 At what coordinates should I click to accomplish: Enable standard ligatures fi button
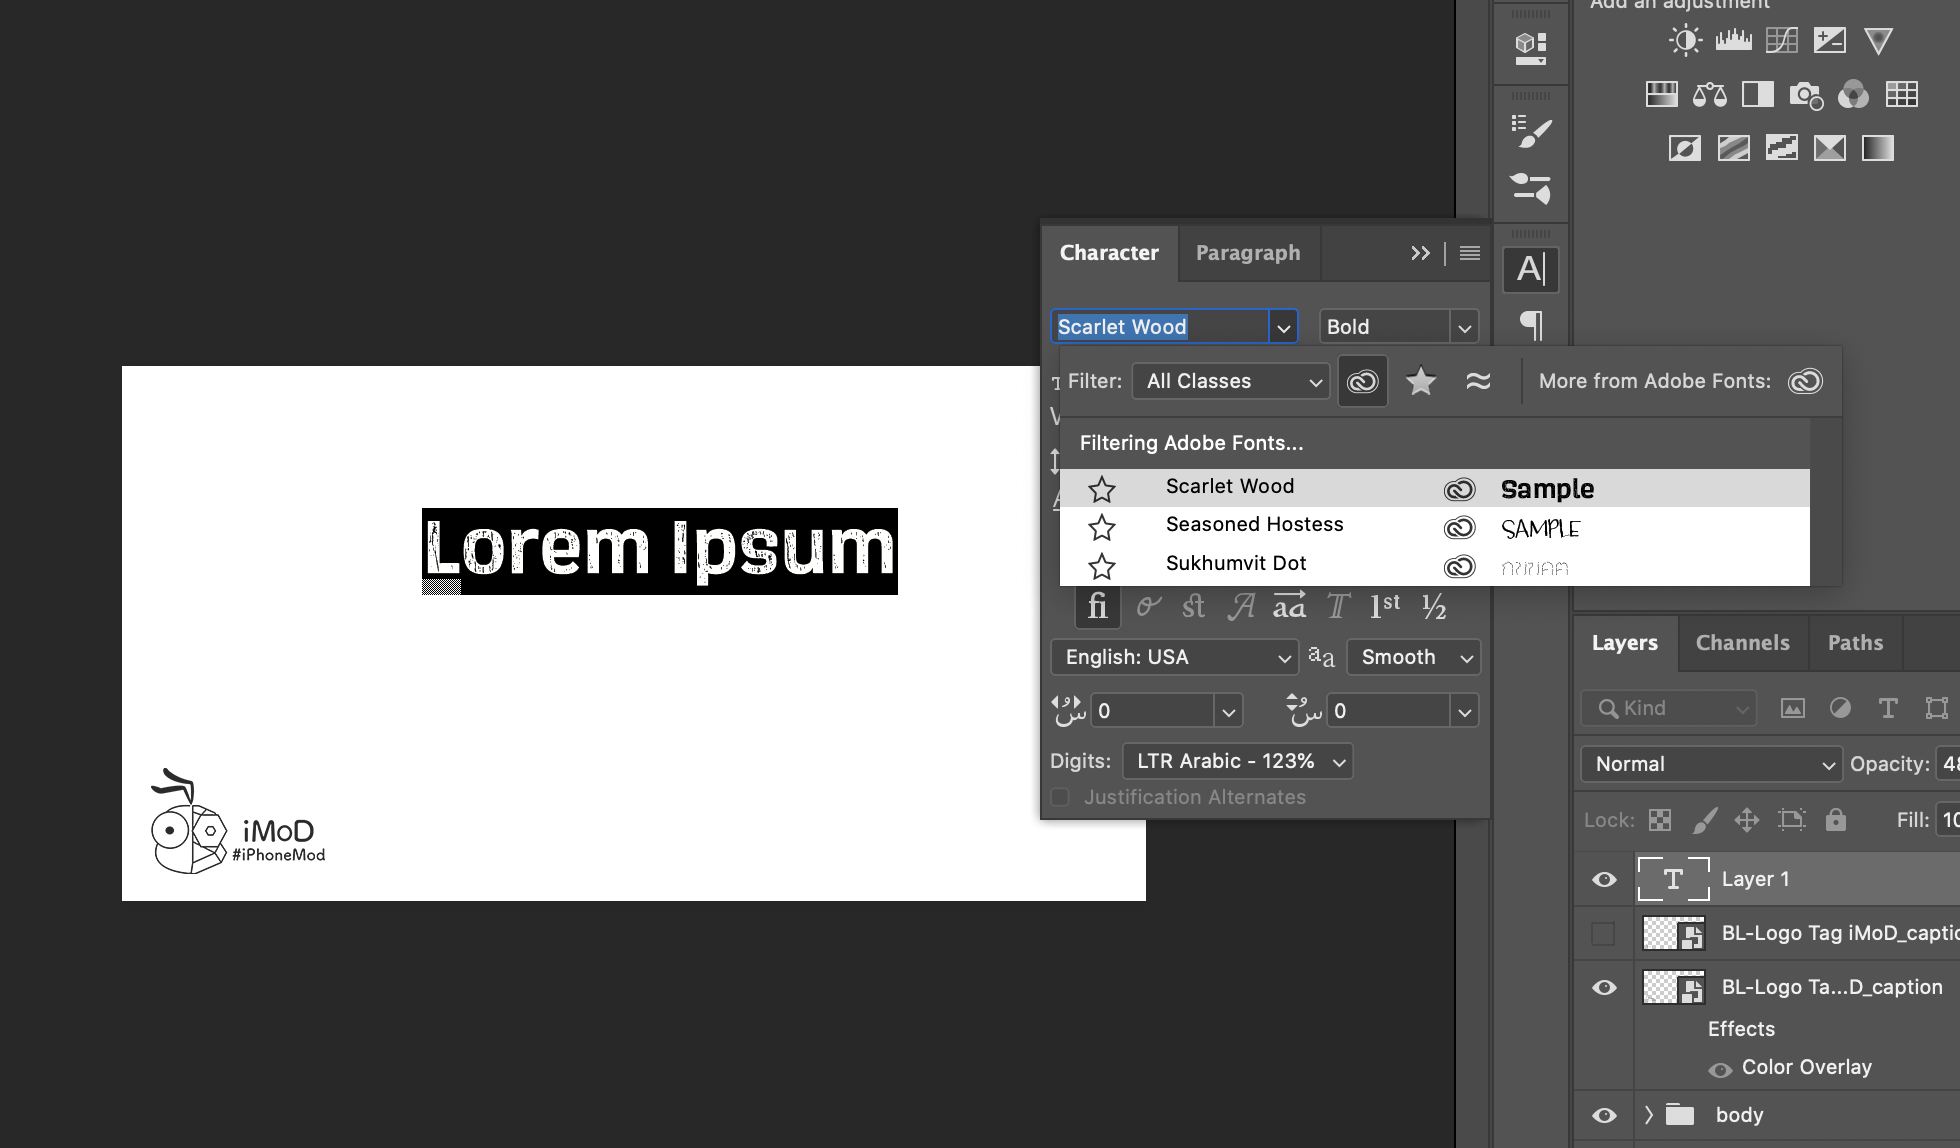(x=1097, y=606)
